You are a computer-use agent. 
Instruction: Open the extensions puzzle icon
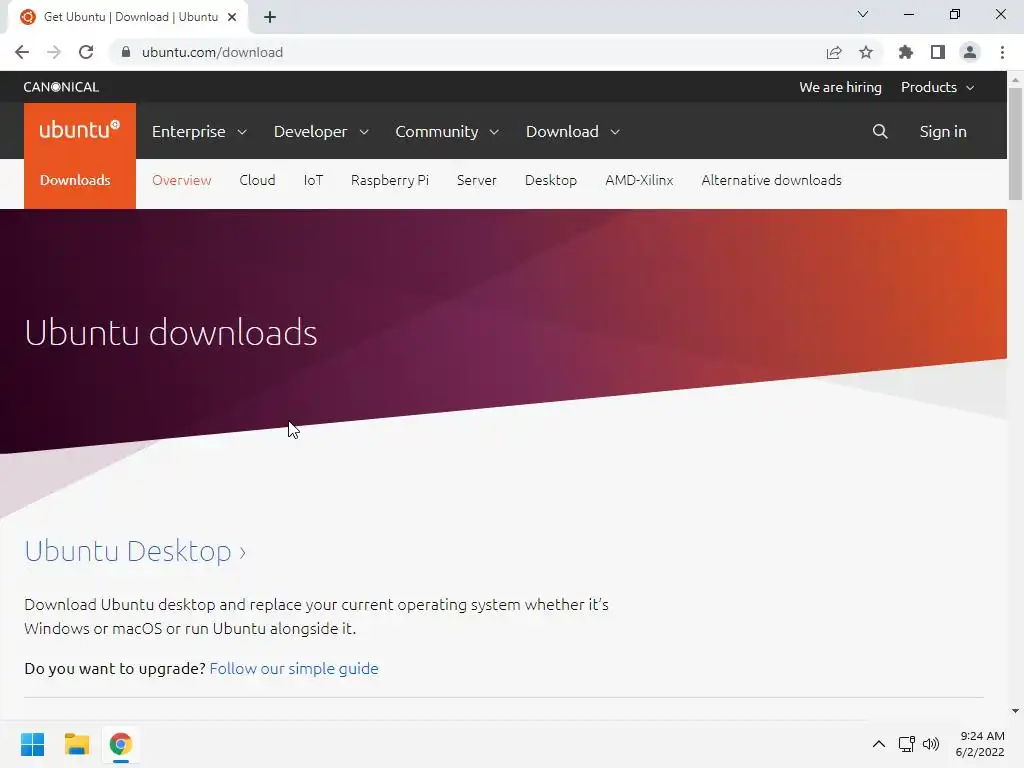tap(906, 52)
